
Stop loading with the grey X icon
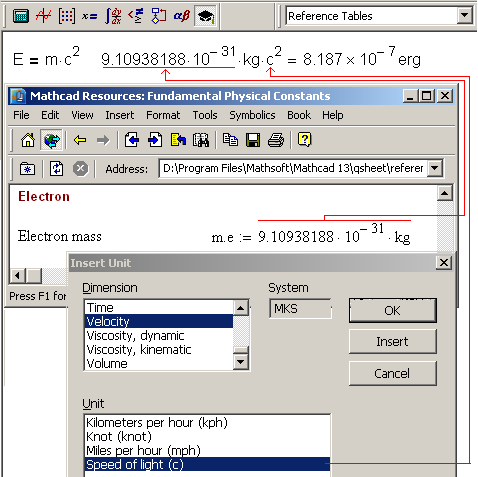coord(80,169)
